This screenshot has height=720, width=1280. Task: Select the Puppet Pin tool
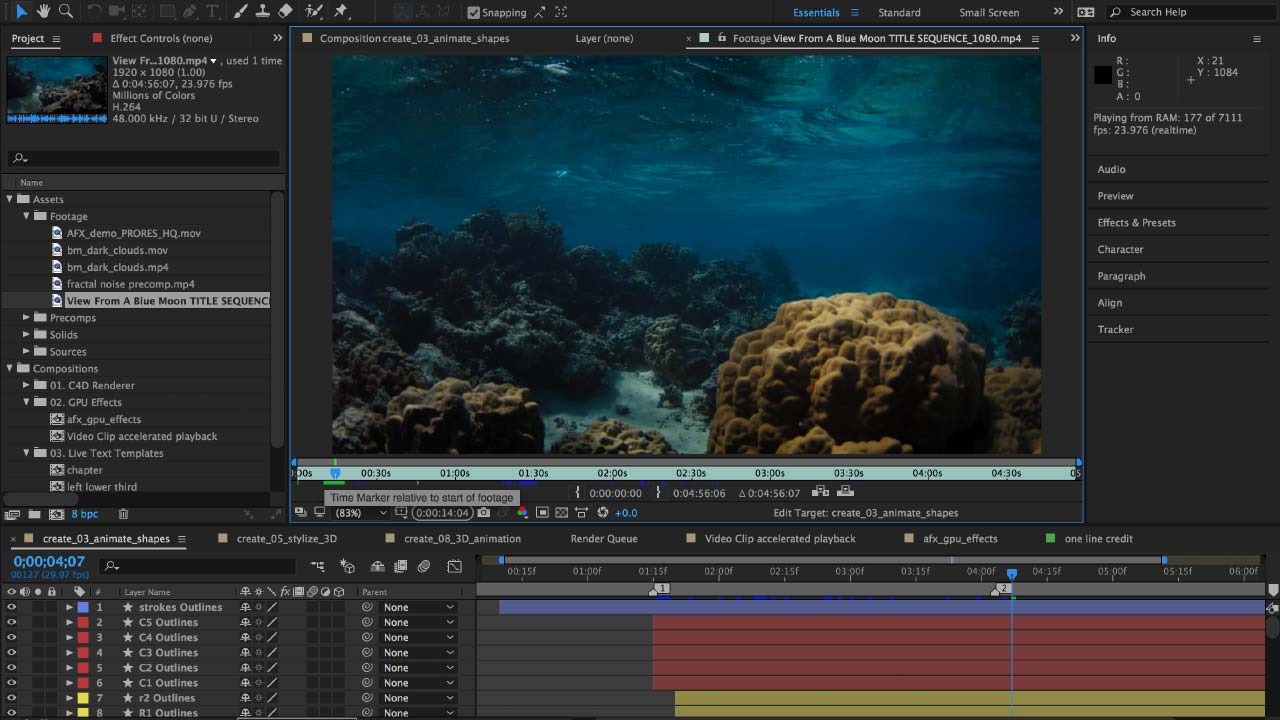[341, 12]
